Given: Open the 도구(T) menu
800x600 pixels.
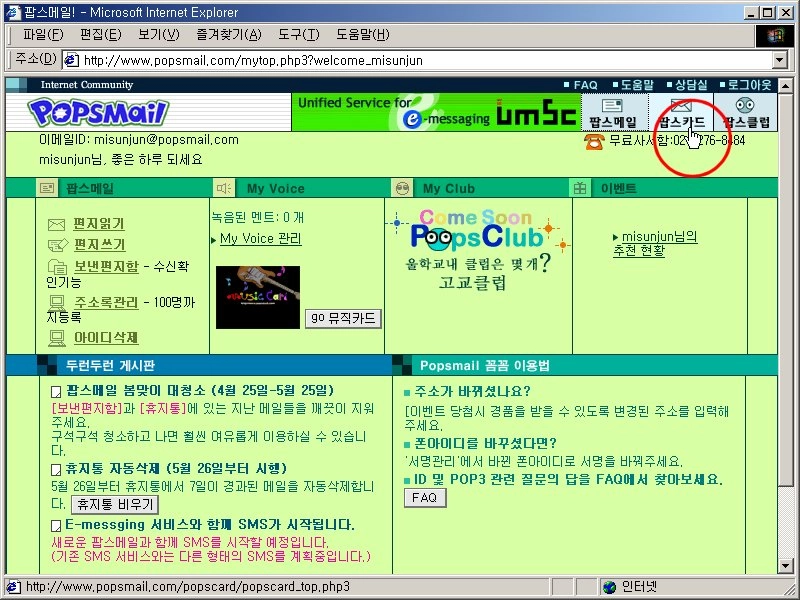Looking at the screenshot, I should (298, 35).
